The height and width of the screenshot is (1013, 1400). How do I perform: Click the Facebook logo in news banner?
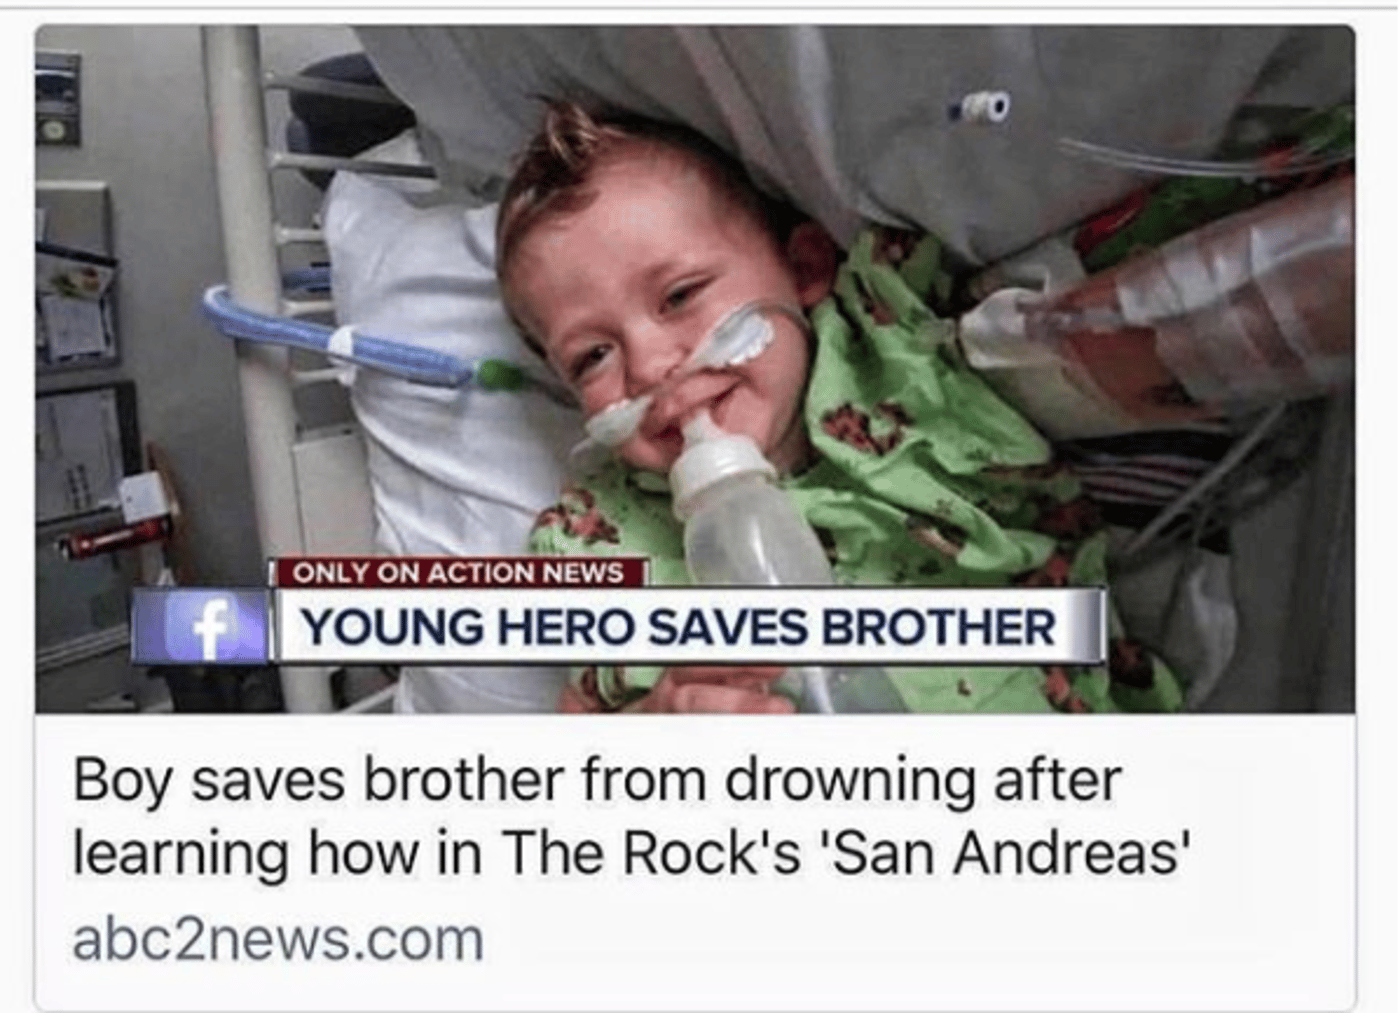coord(201,626)
